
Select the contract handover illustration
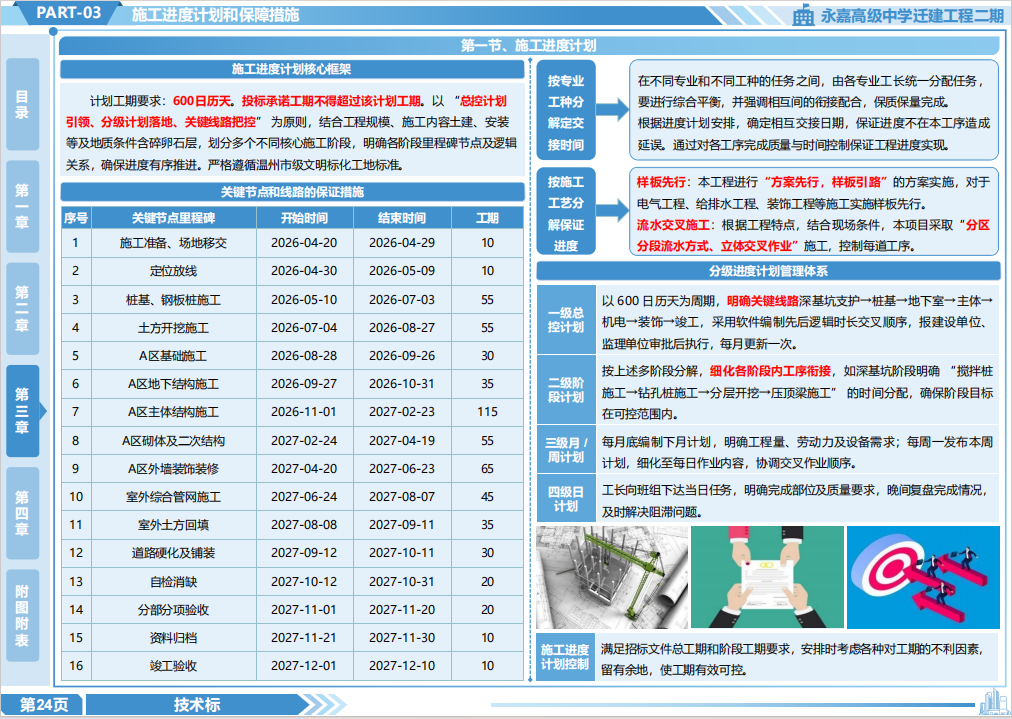pos(767,577)
